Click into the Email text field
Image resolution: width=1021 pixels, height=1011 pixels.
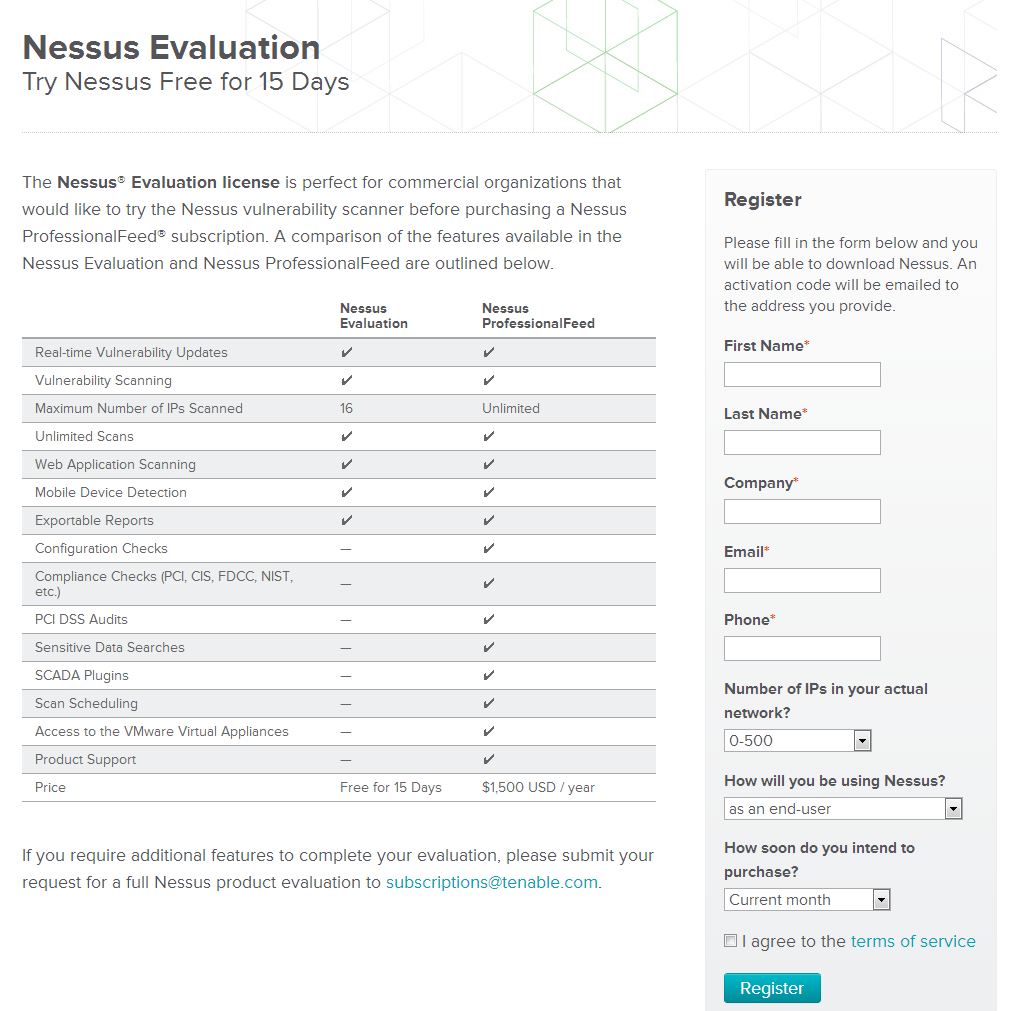click(x=802, y=580)
